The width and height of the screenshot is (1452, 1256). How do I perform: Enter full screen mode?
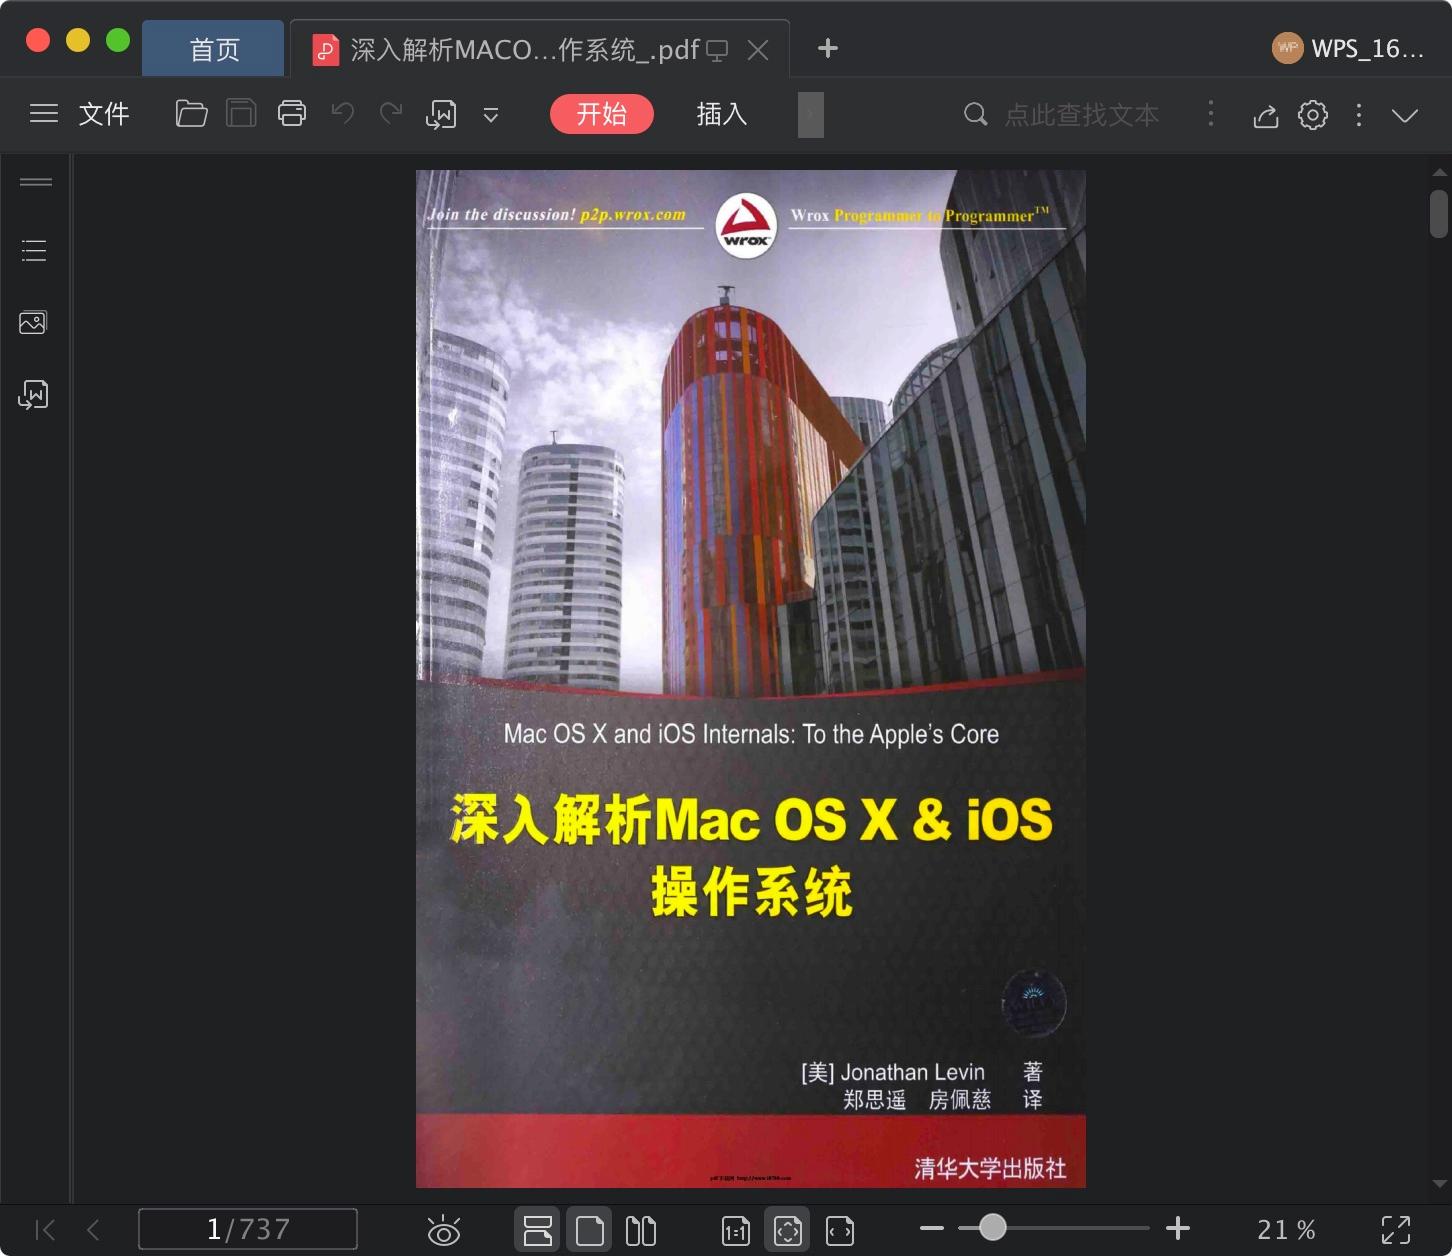(1396, 1230)
